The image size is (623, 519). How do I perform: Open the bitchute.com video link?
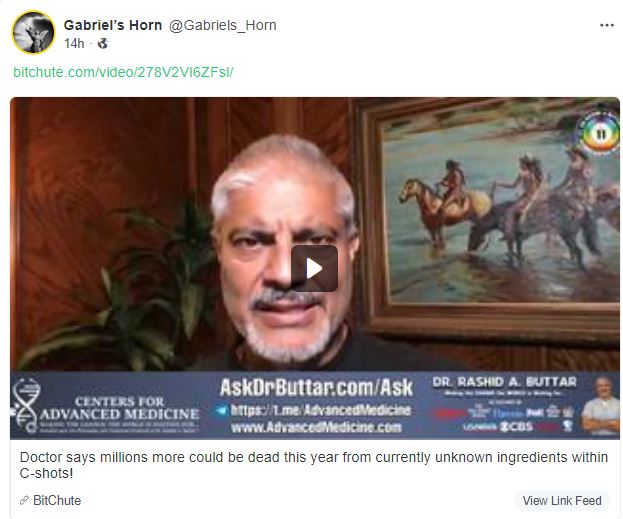[x=123, y=72]
